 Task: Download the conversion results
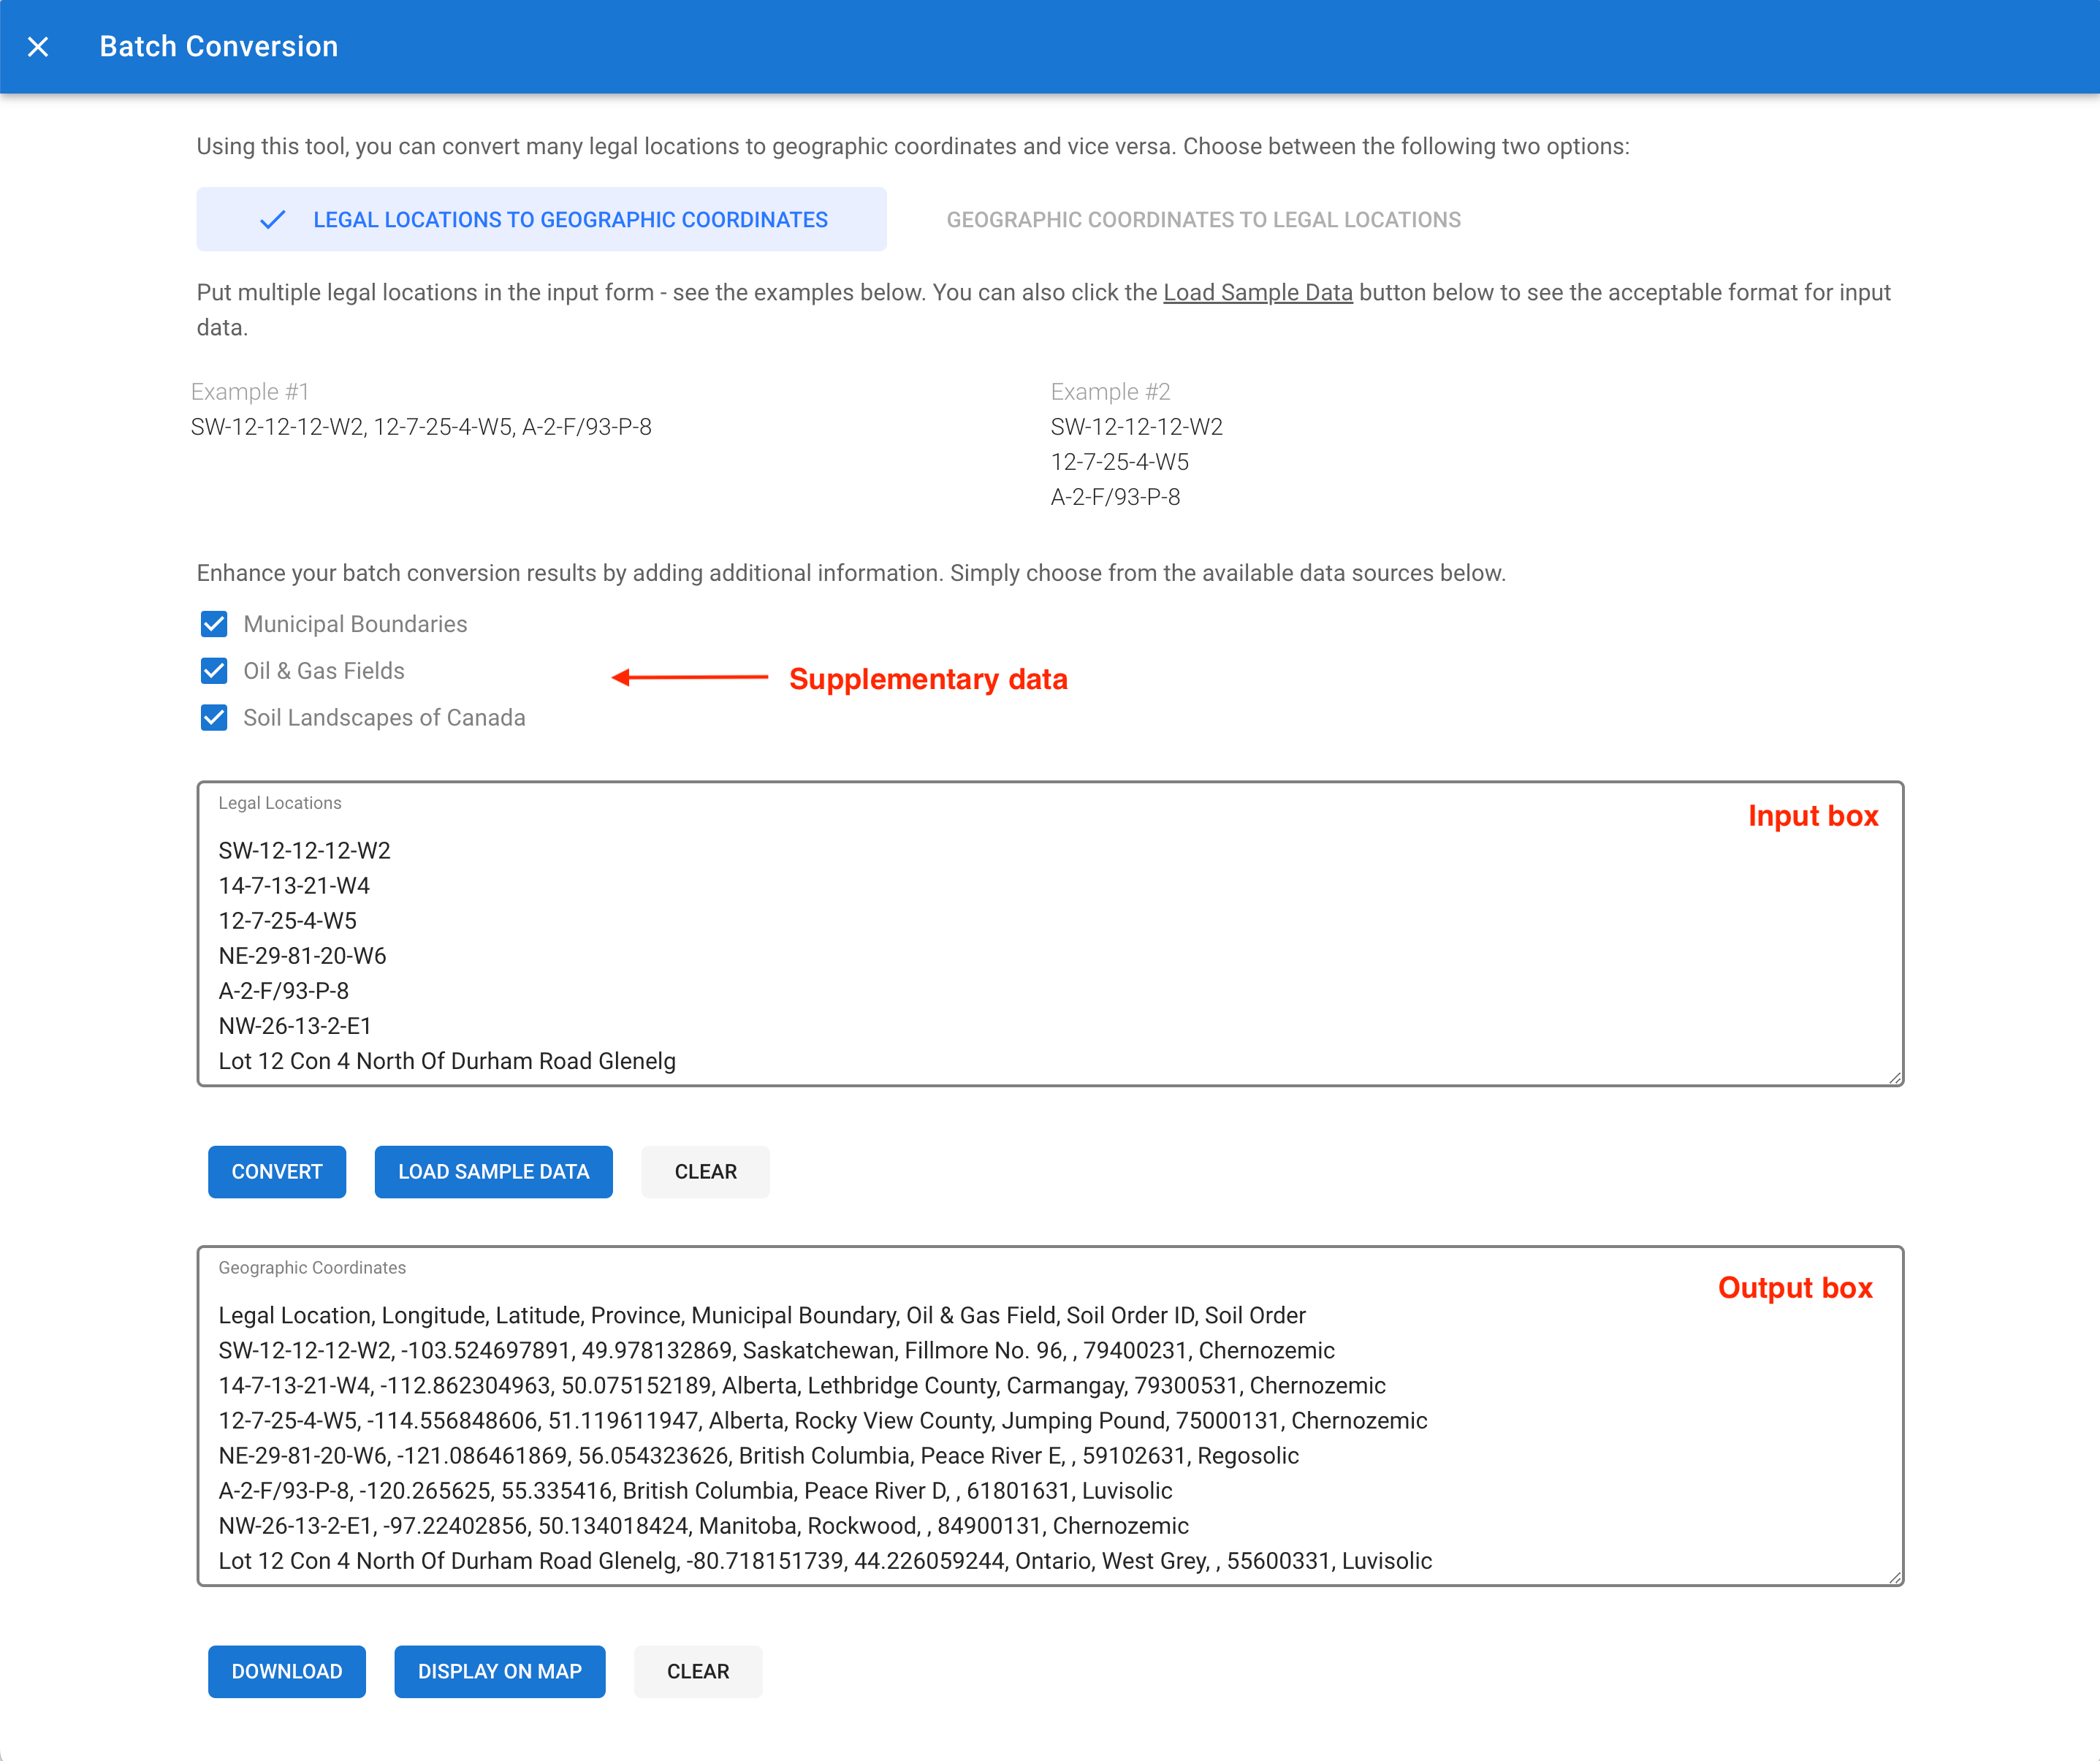click(x=286, y=1672)
